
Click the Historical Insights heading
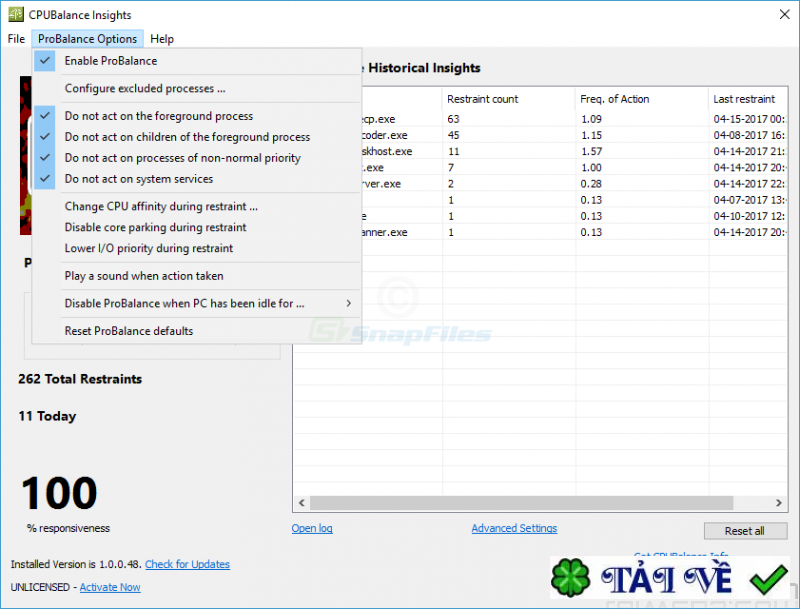tap(424, 68)
